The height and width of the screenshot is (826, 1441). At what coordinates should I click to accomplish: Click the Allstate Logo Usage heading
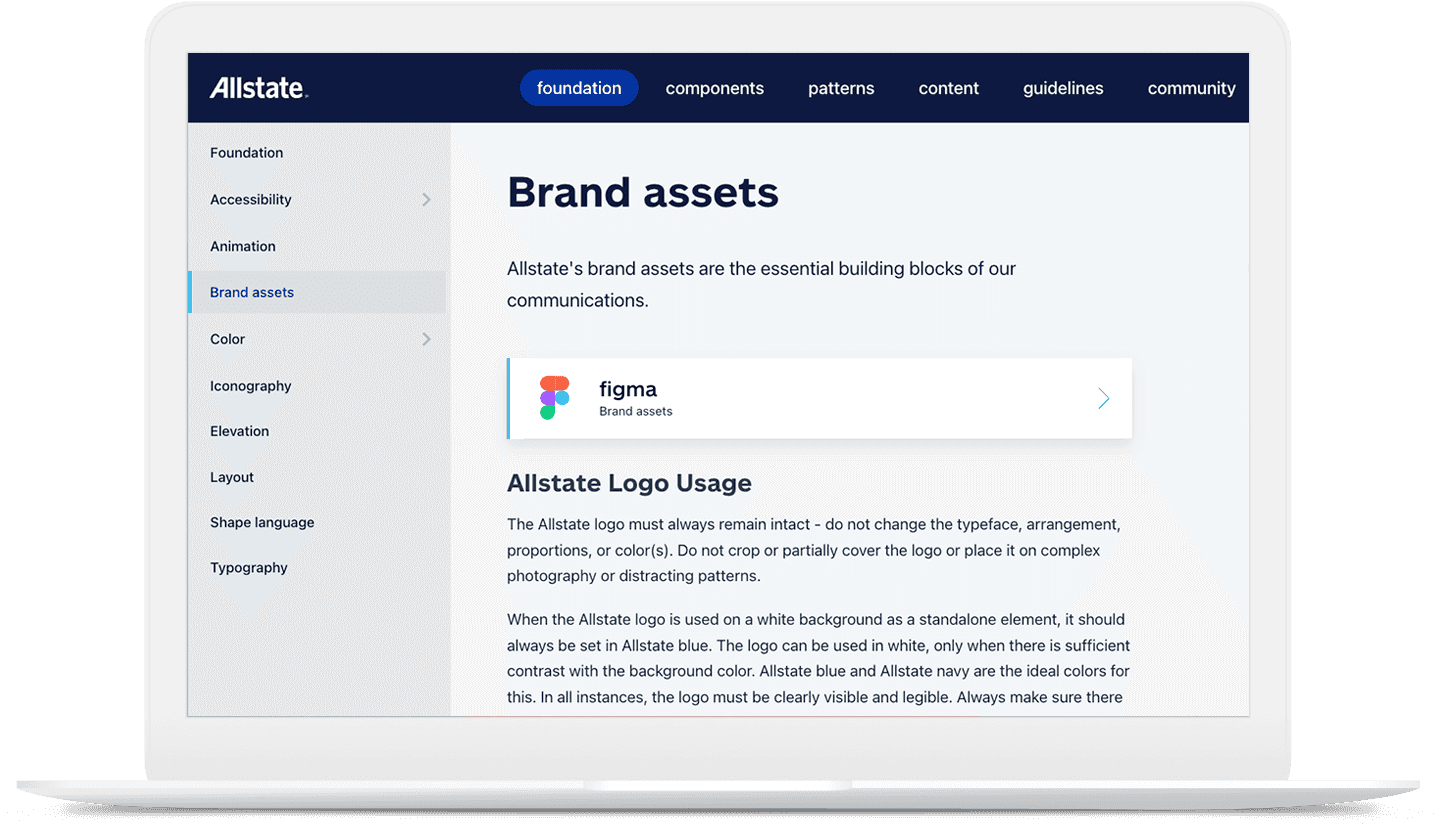pos(629,483)
